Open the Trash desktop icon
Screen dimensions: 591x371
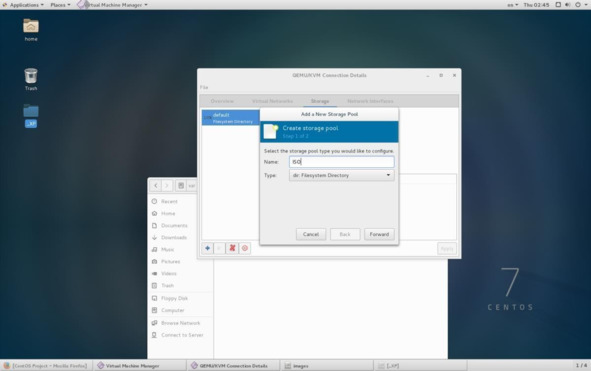31,79
